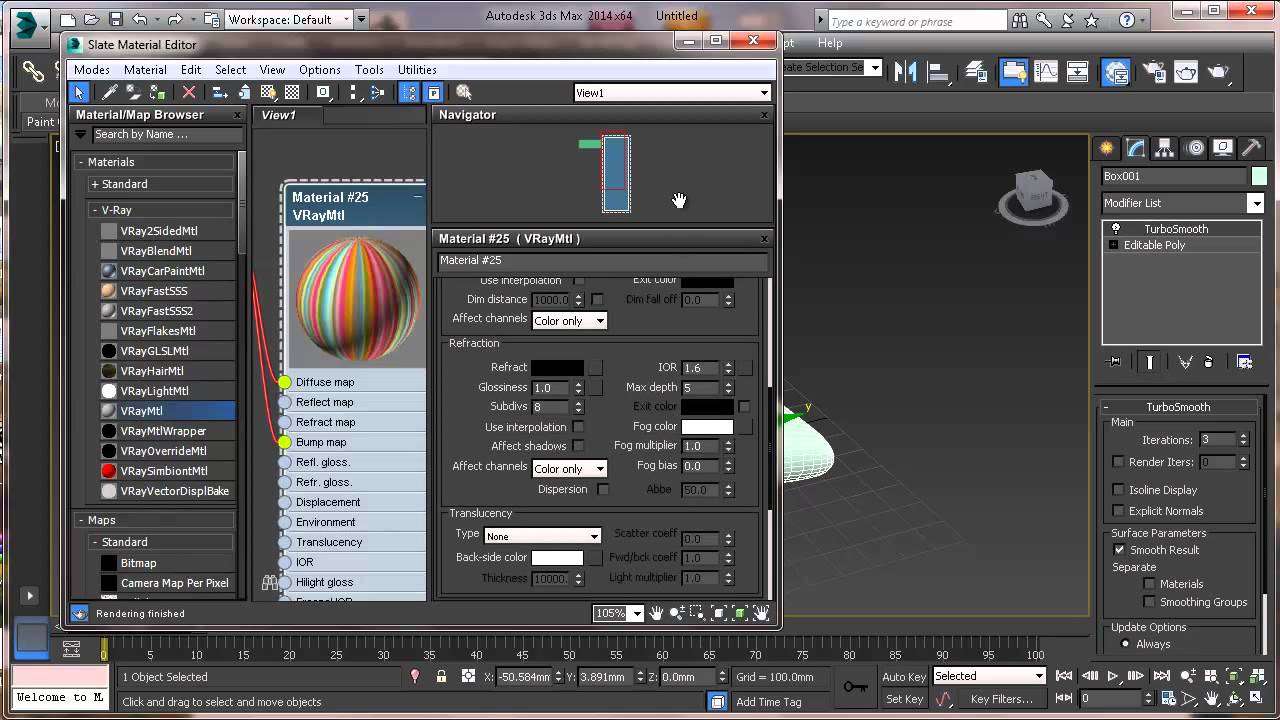Open the Modify panel tab icon
This screenshot has height=720, width=1280.
[x=1136, y=148]
